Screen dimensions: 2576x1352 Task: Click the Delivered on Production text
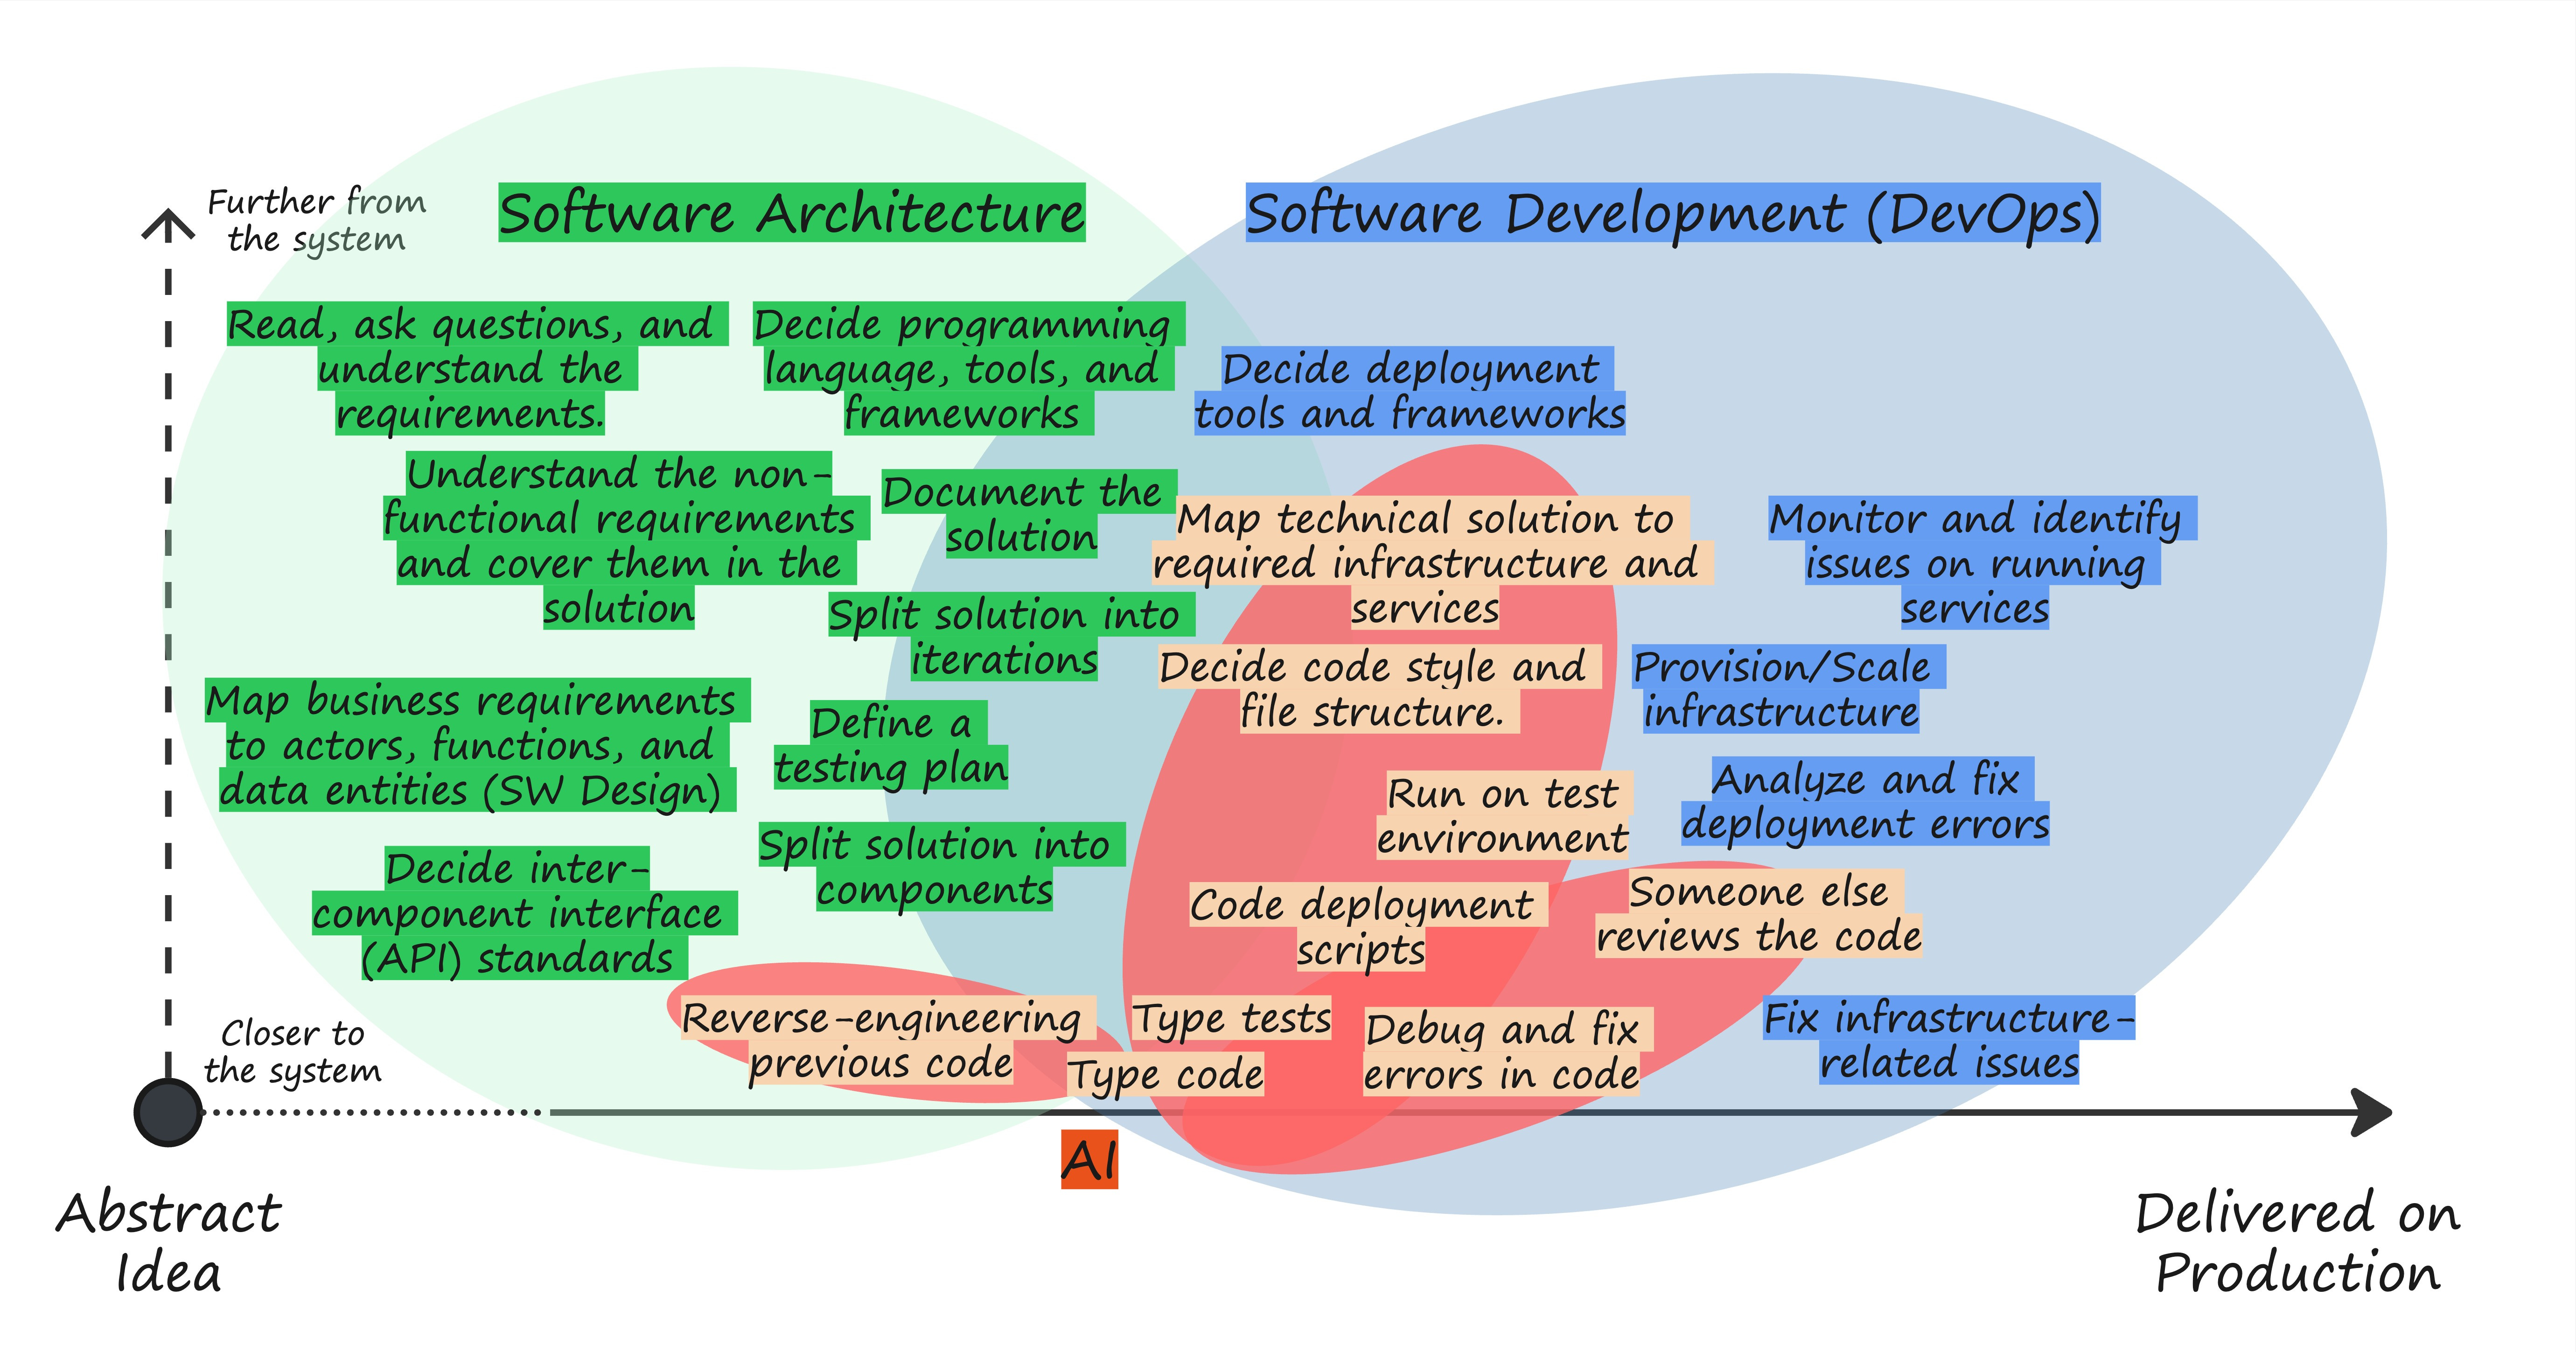point(2297,1242)
